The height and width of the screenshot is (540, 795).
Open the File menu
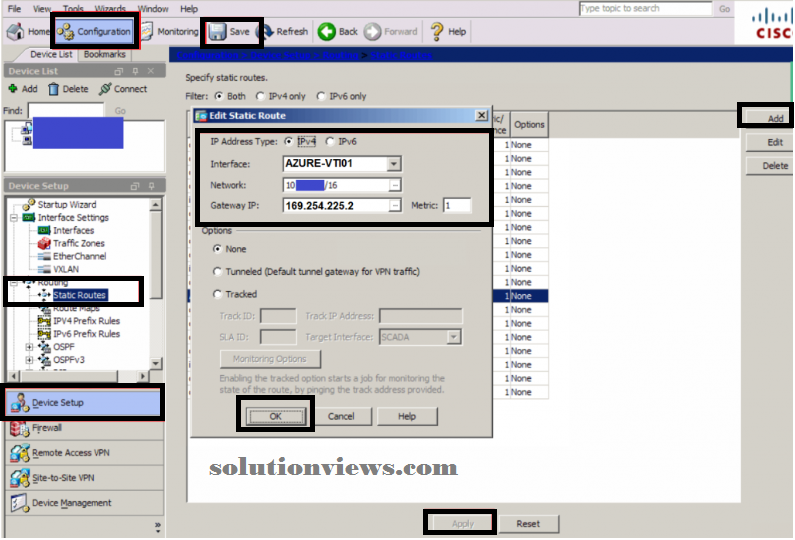point(14,9)
